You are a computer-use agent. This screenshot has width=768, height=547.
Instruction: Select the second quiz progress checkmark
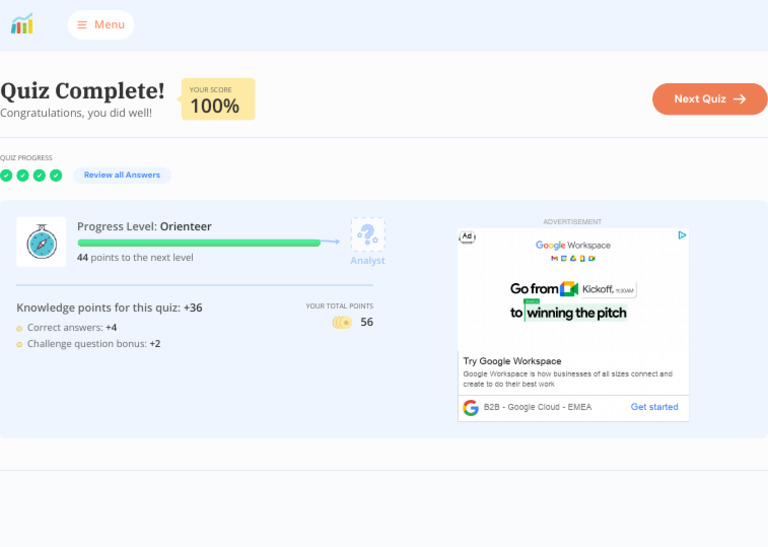tap(23, 175)
